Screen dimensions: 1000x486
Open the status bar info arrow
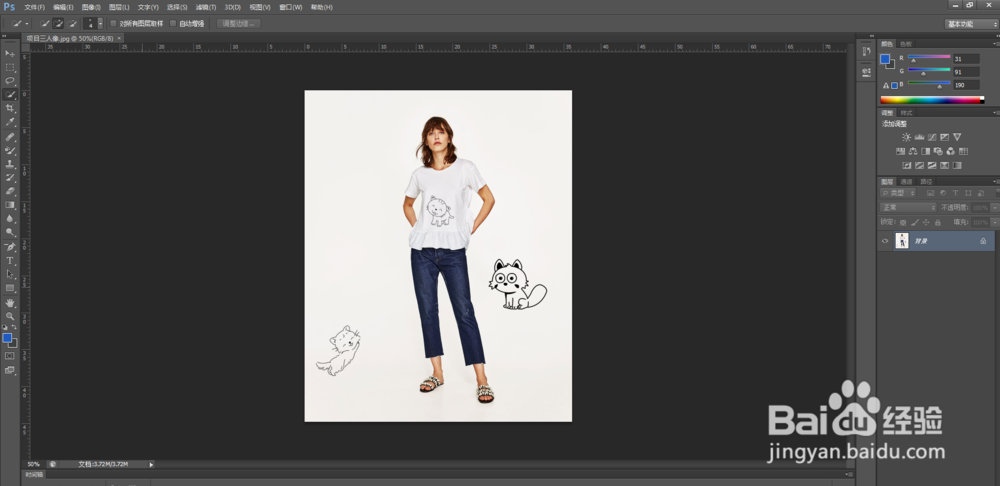(151, 465)
